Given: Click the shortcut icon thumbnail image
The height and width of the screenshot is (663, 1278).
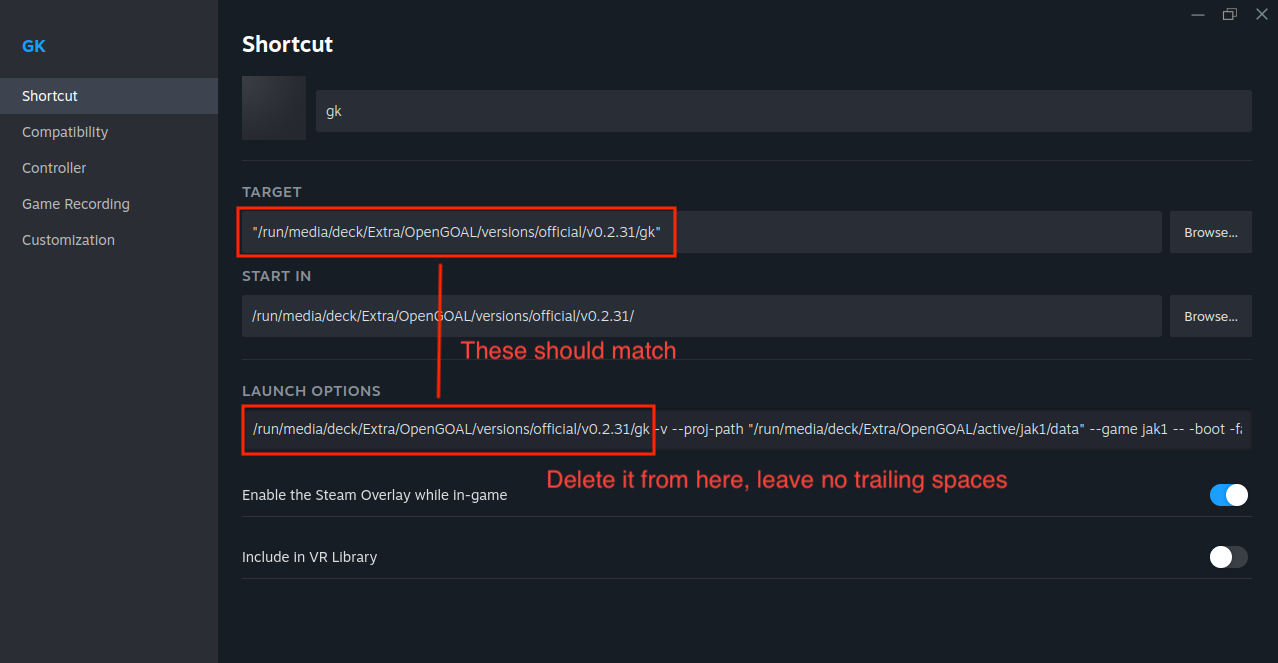Looking at the screenshot, I should [274, 108].
